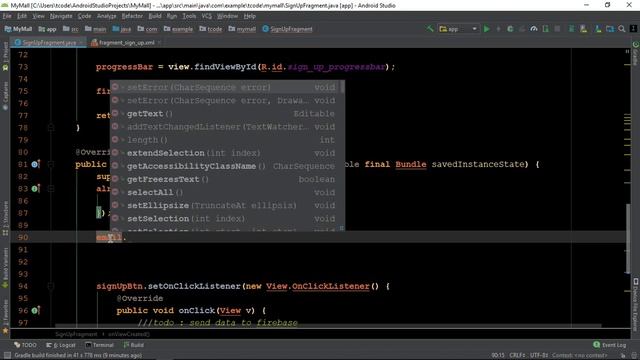
Task: Click the app breadcrumb in navigation bar
Action: [x=47, y=29]
